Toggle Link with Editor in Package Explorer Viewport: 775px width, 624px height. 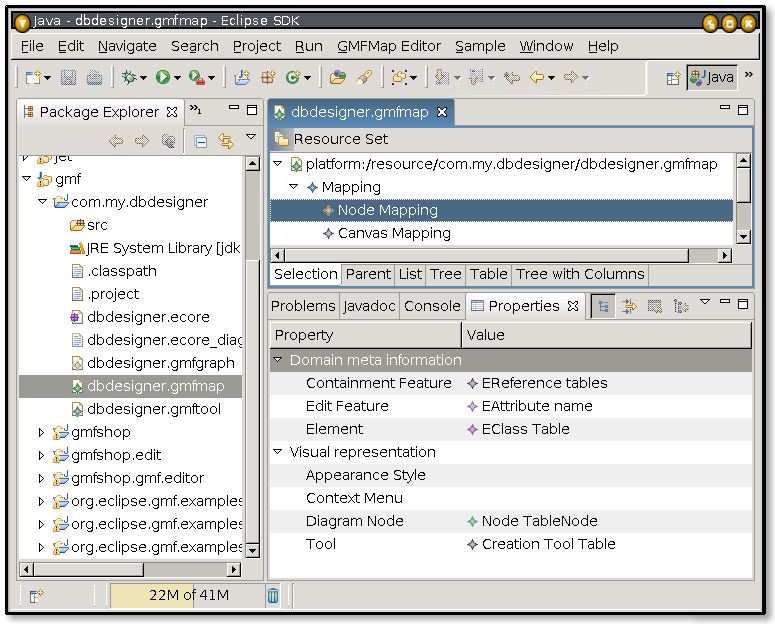(x=226, y=141)
